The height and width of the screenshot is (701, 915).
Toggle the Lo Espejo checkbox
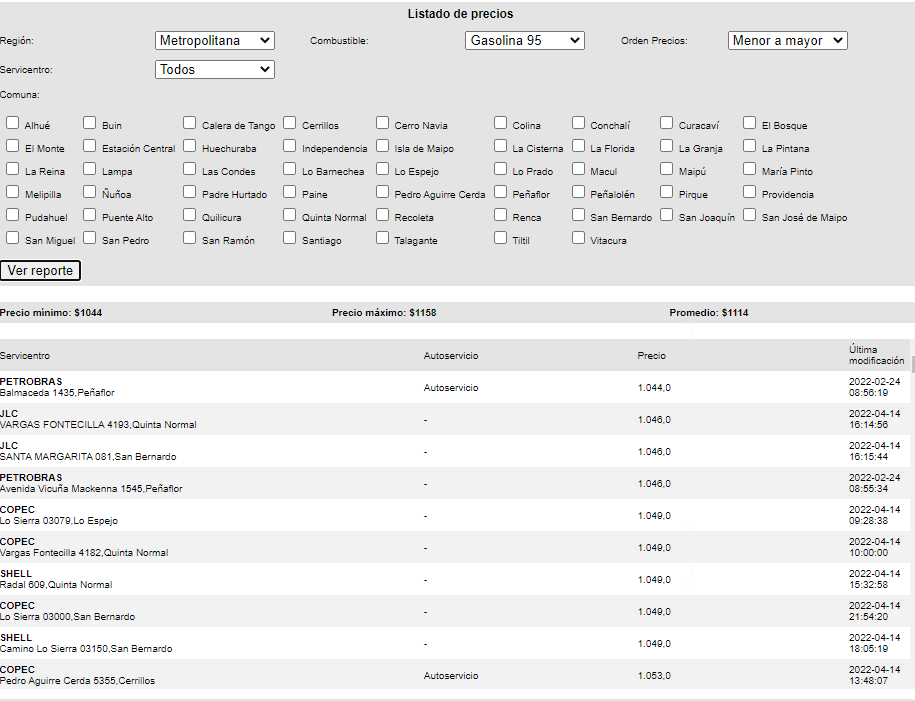click(x=383, y=169)
